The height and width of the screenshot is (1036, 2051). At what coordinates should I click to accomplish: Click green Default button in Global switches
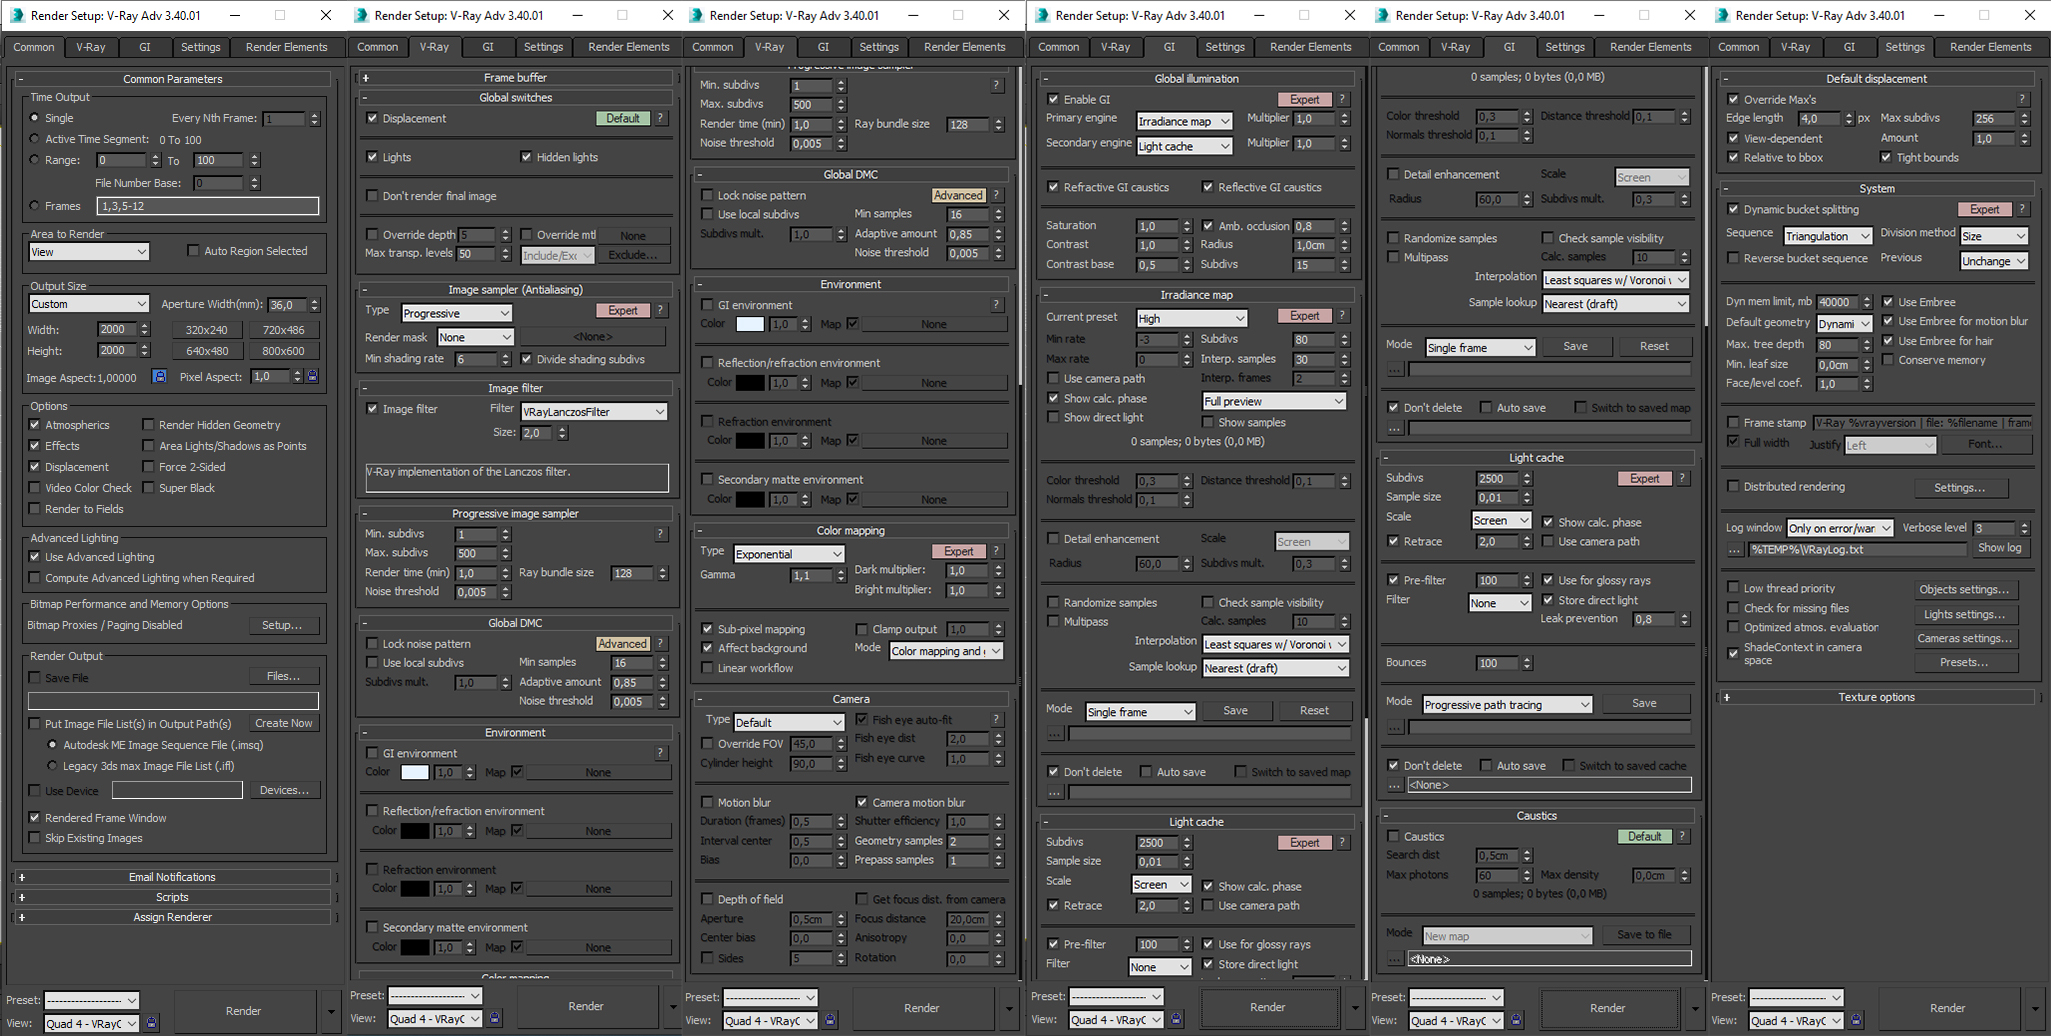(622, 118)
